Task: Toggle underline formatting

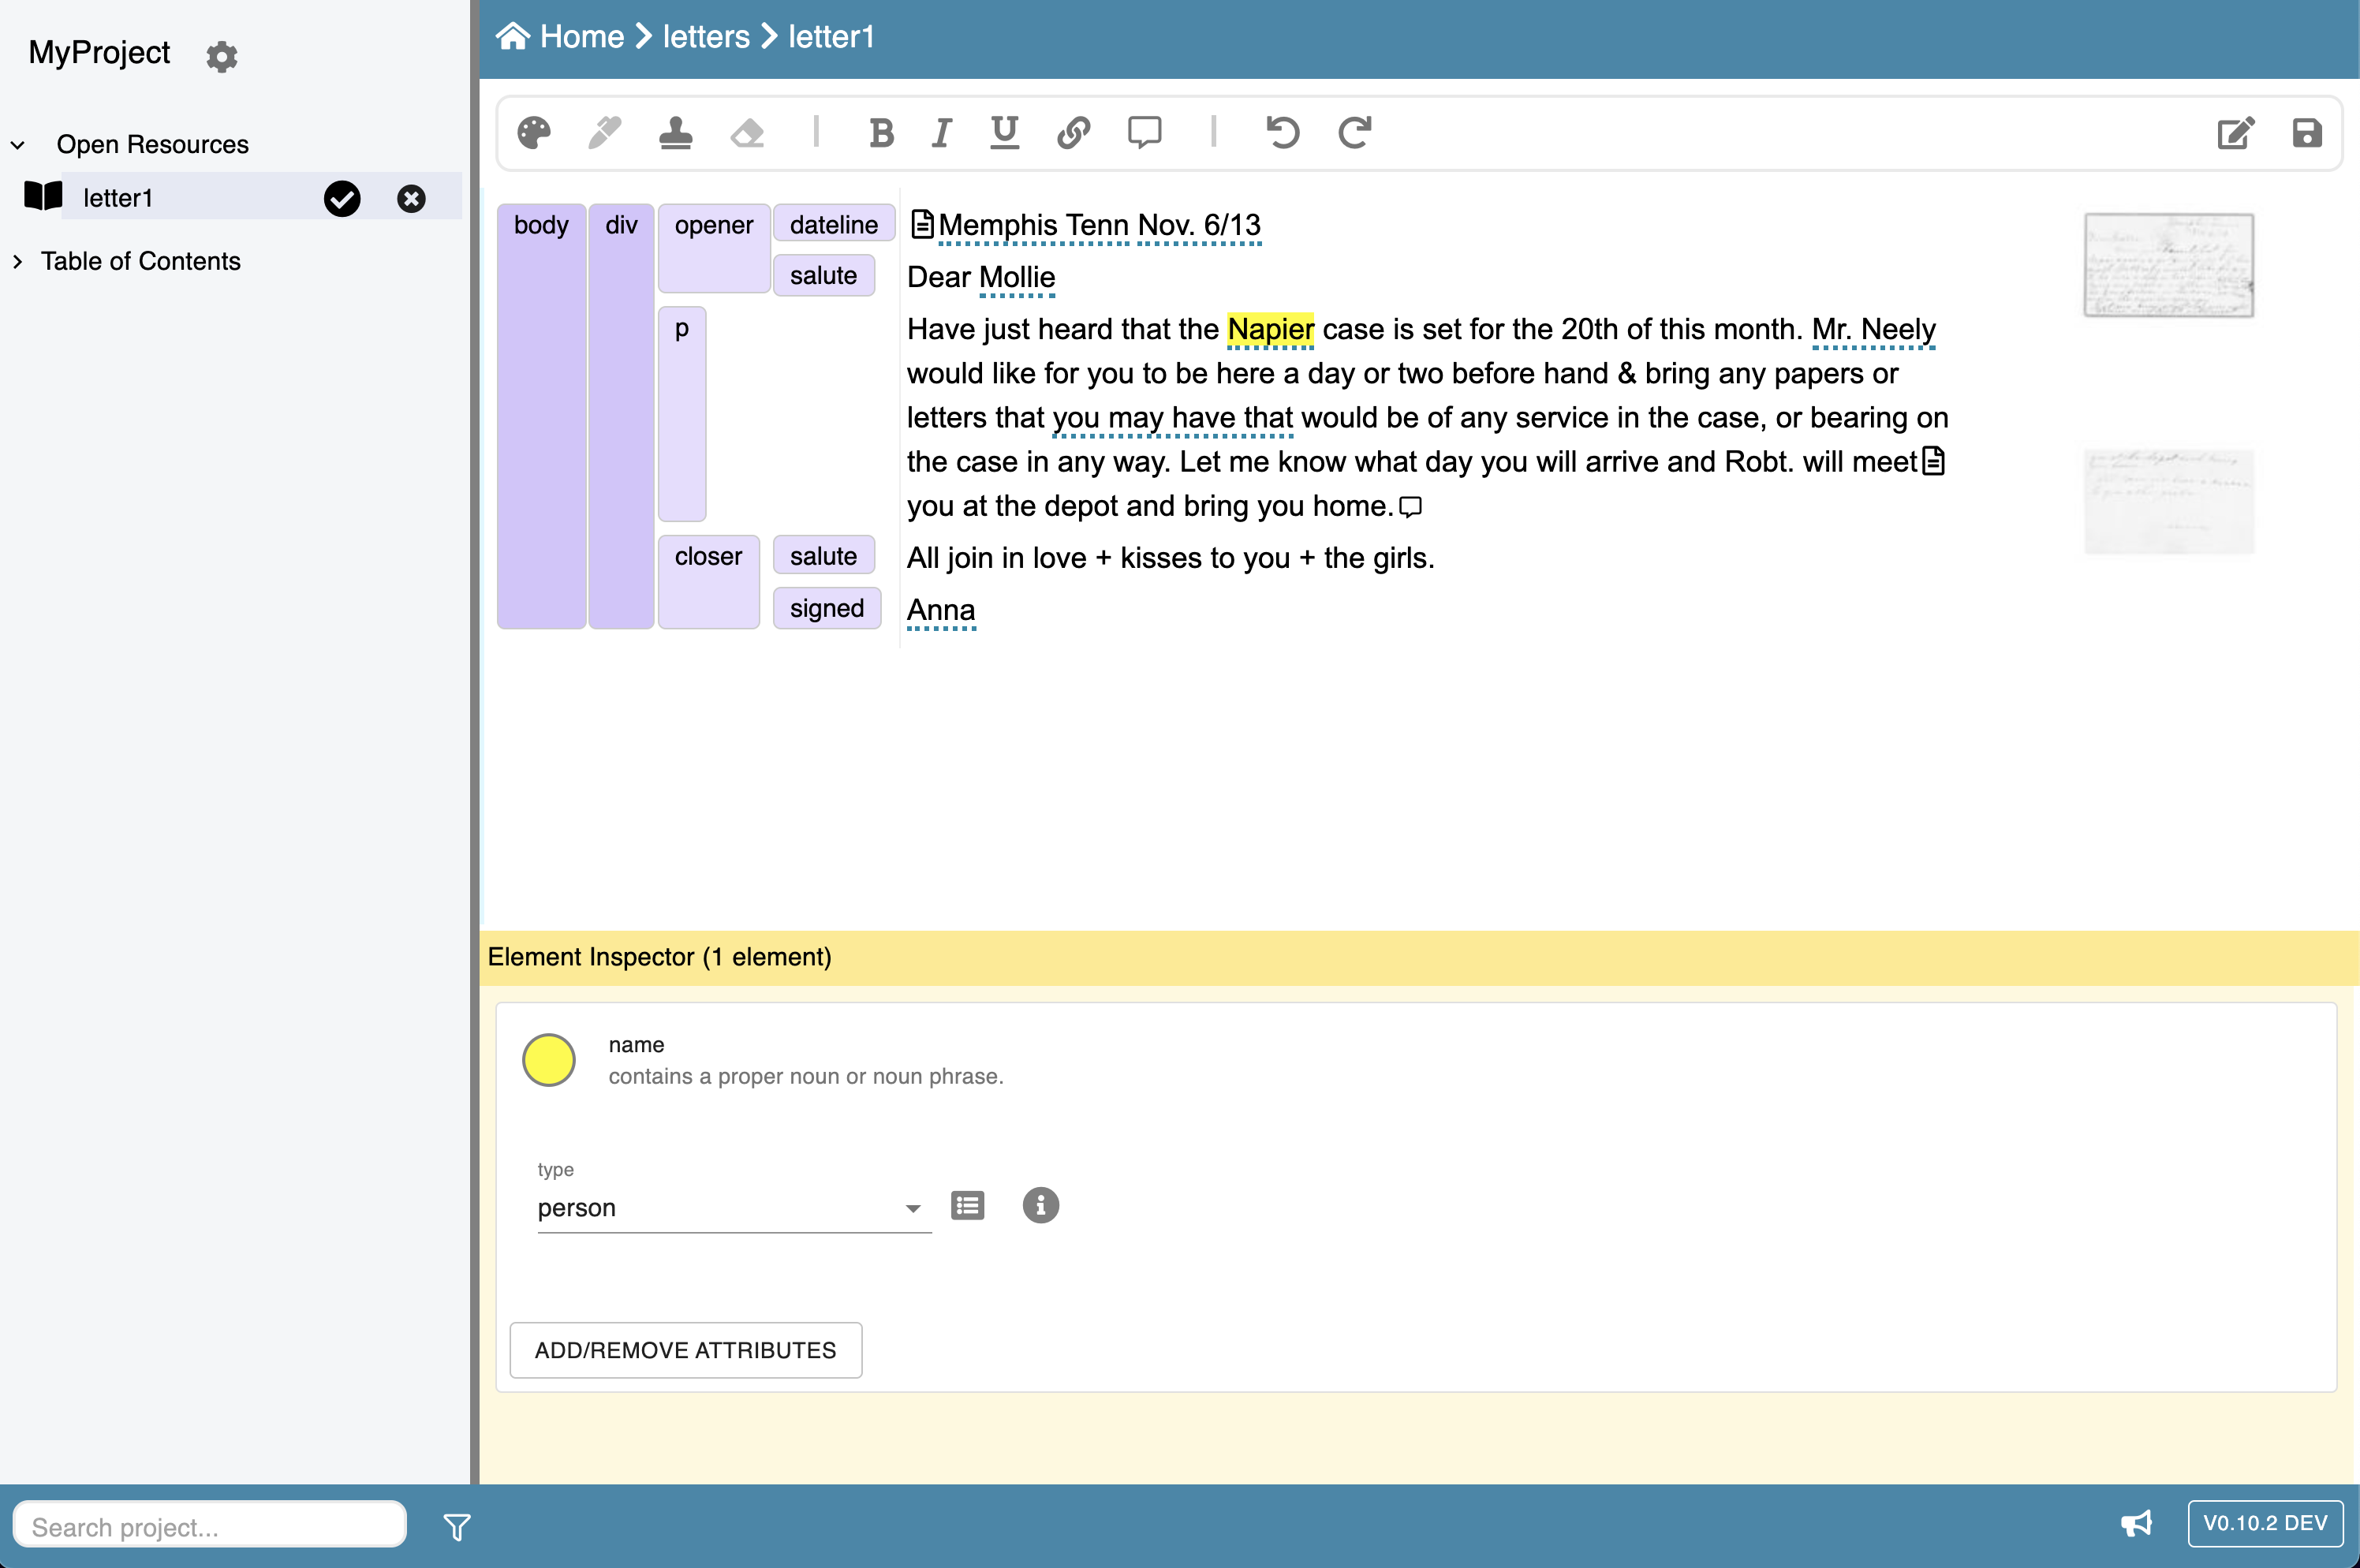Action: pos(1004,133)
